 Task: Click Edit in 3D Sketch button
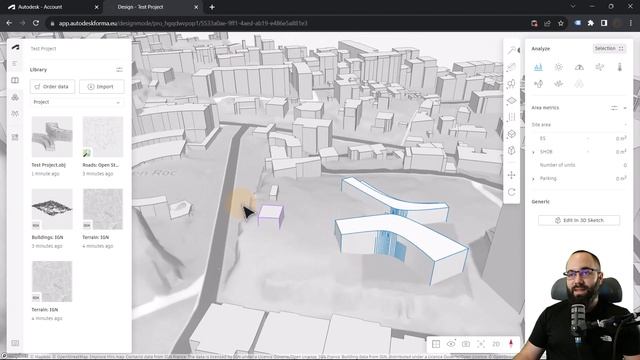click(579, 220)
